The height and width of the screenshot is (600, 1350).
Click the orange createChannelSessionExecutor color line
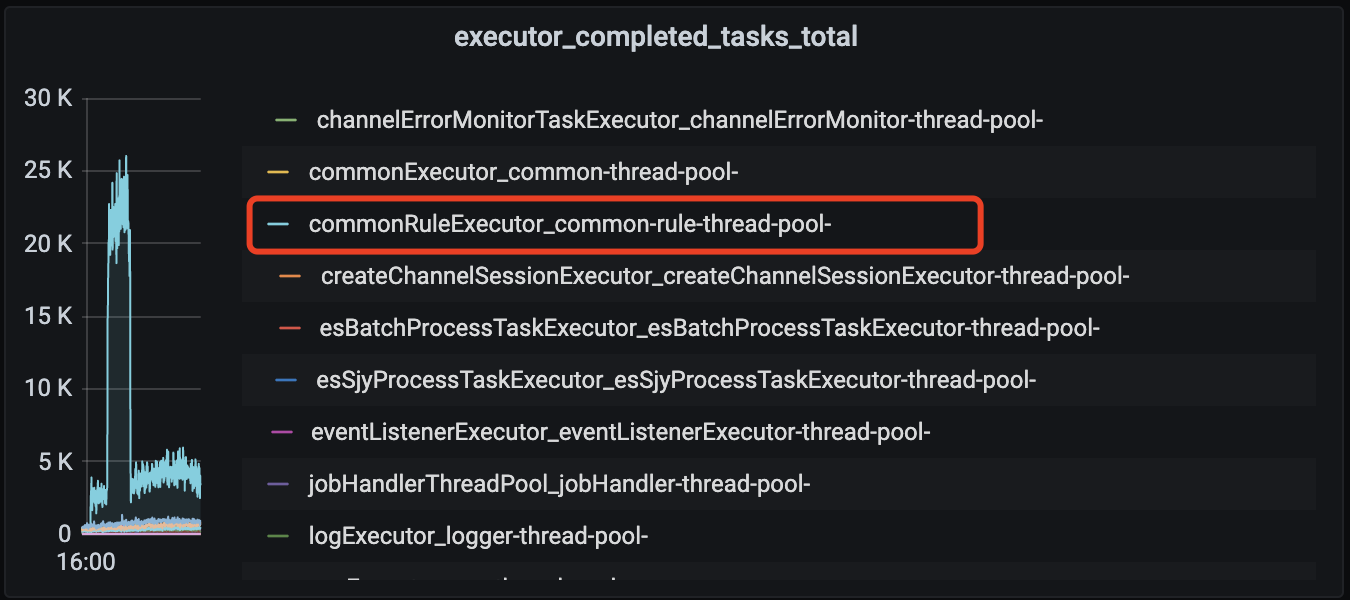290,277
